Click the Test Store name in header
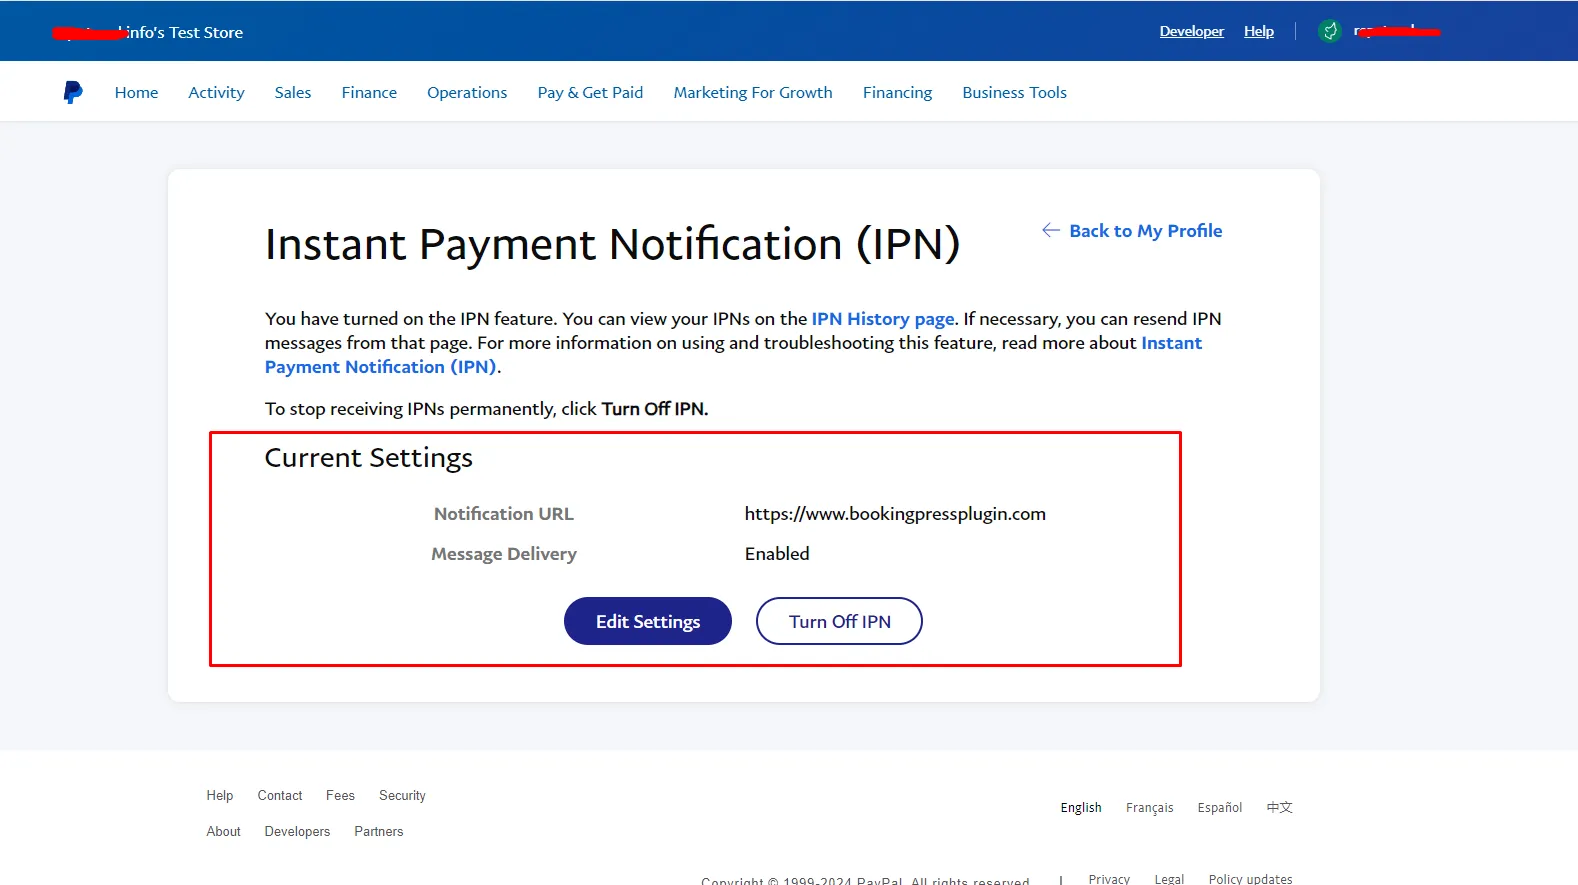The width and height of the screenshot is (1578, 885). [148, 32]
